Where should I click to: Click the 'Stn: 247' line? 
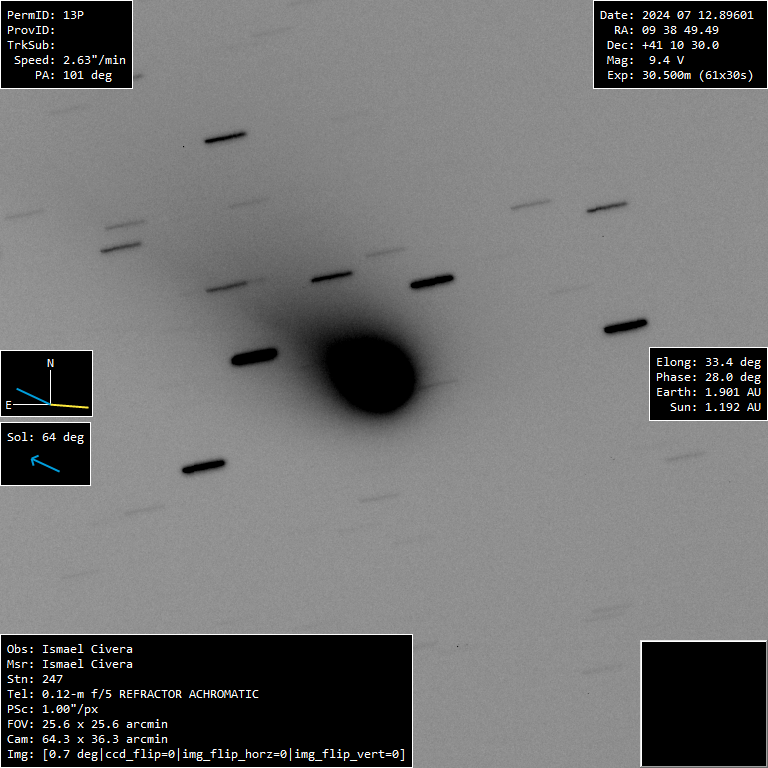click(35, 679)
